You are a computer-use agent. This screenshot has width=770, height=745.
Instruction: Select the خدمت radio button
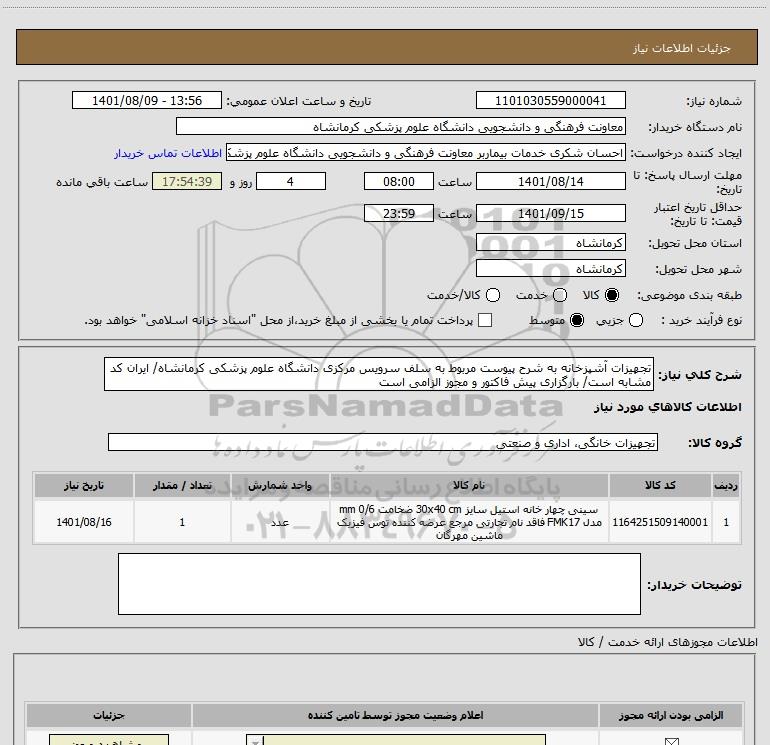pos(560,295)
